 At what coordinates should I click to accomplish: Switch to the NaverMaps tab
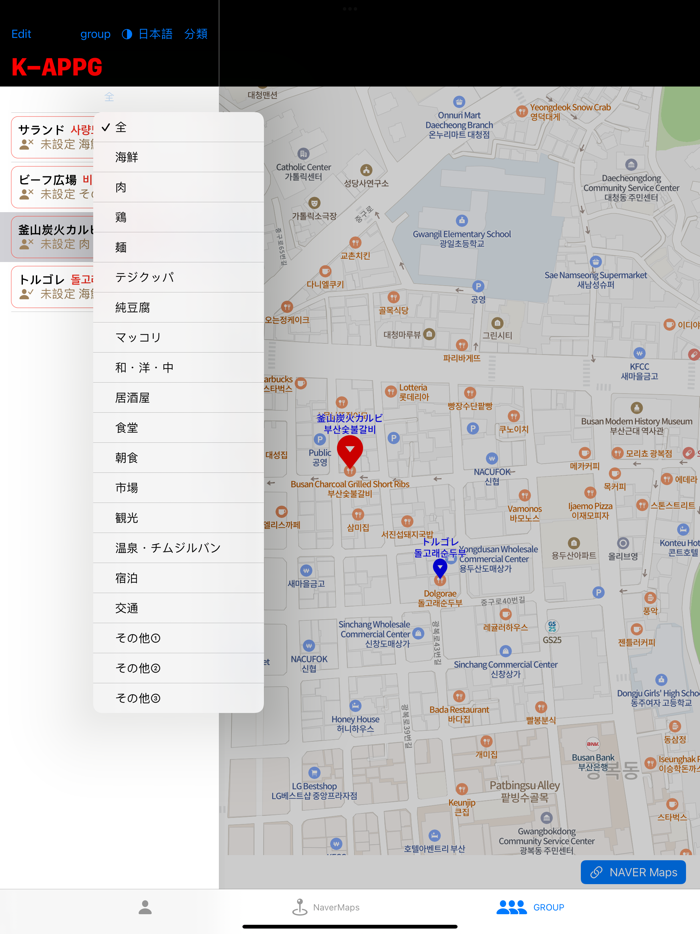point(326,907)
